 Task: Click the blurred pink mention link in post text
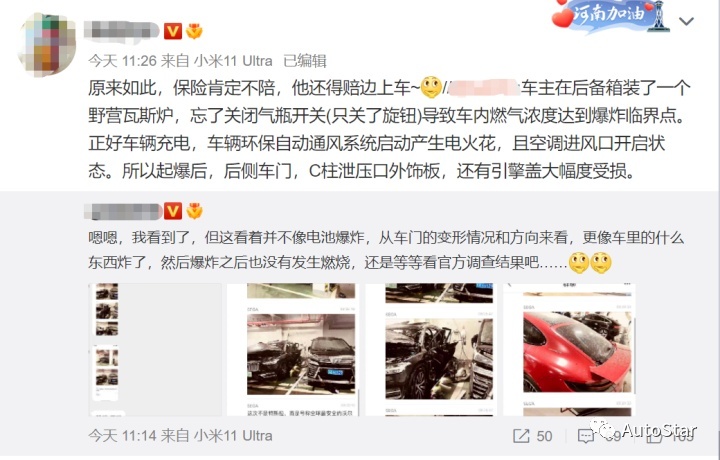pyautogui.click(x=483, y=87)
